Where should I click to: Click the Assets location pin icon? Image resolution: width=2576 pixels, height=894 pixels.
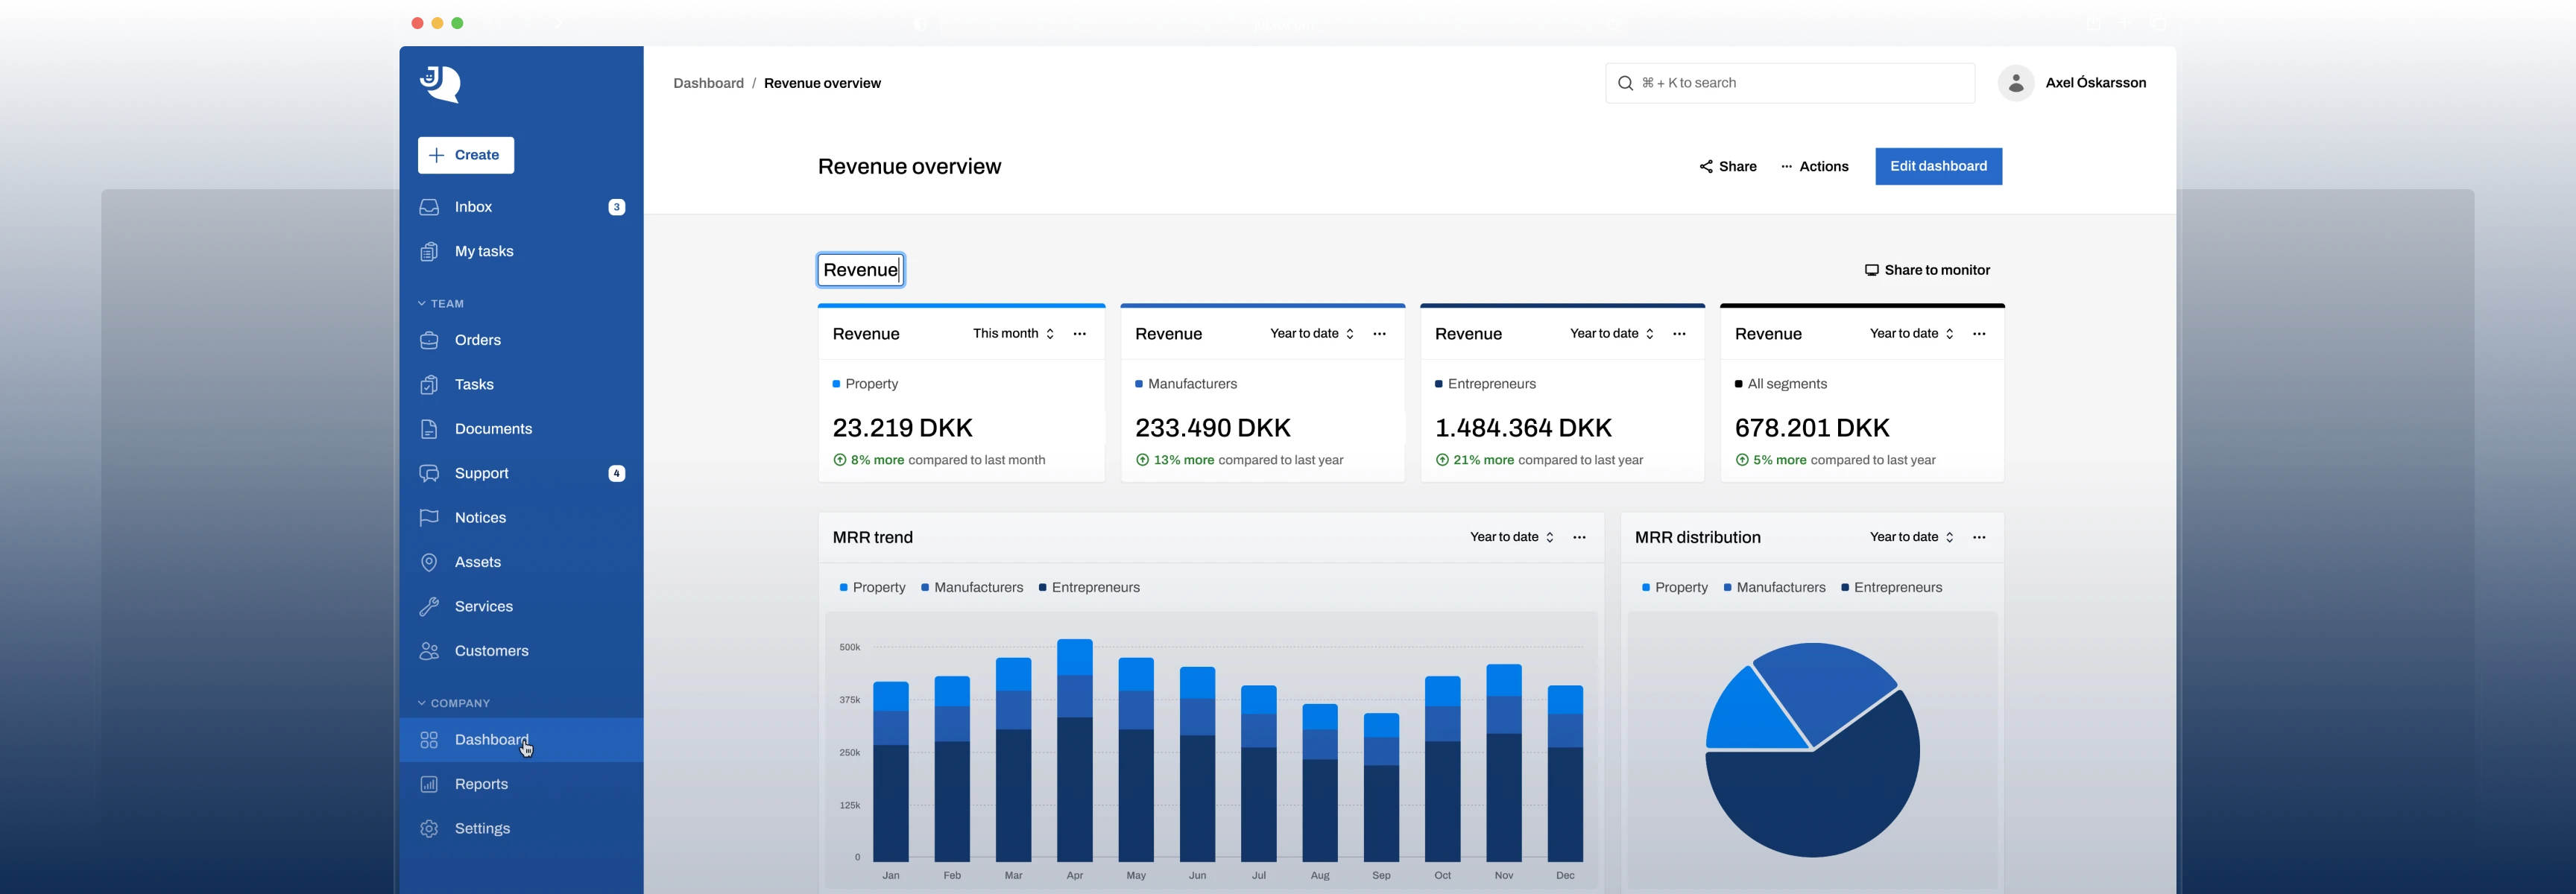coord(429,562)
